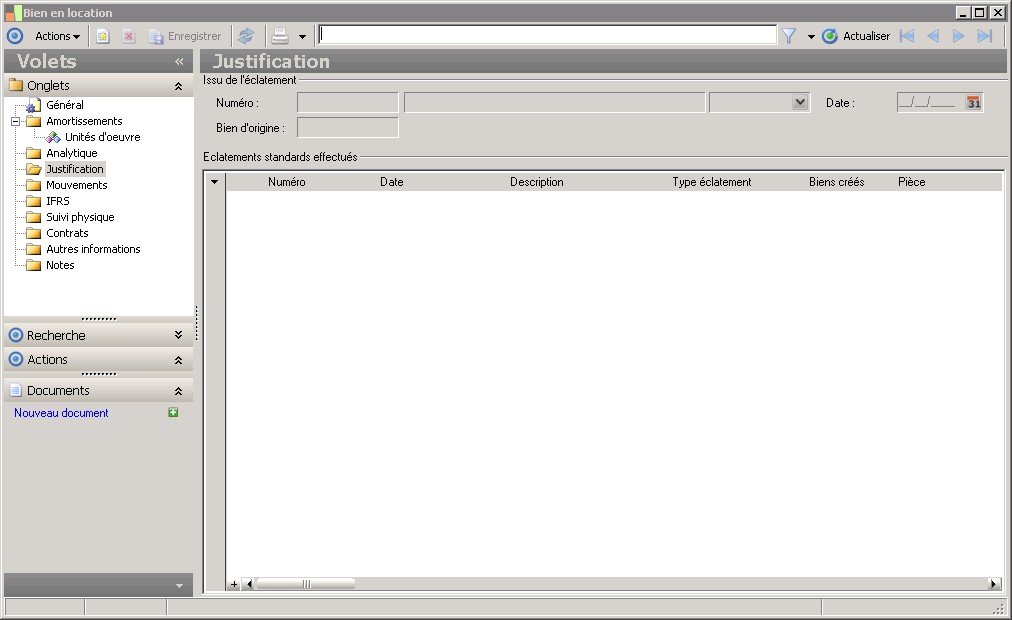Click the Onglets folder icon
The width and height of the screenshot is (1012, 620).
tap(16, 85)
